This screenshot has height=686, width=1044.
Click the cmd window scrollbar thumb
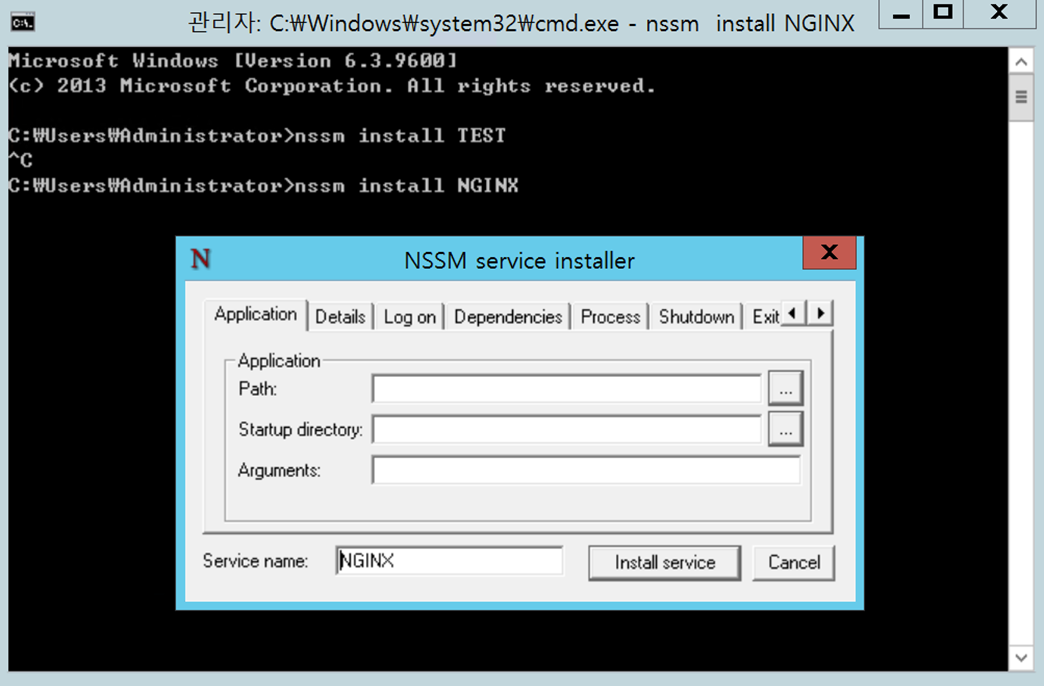click(1021, 98)
